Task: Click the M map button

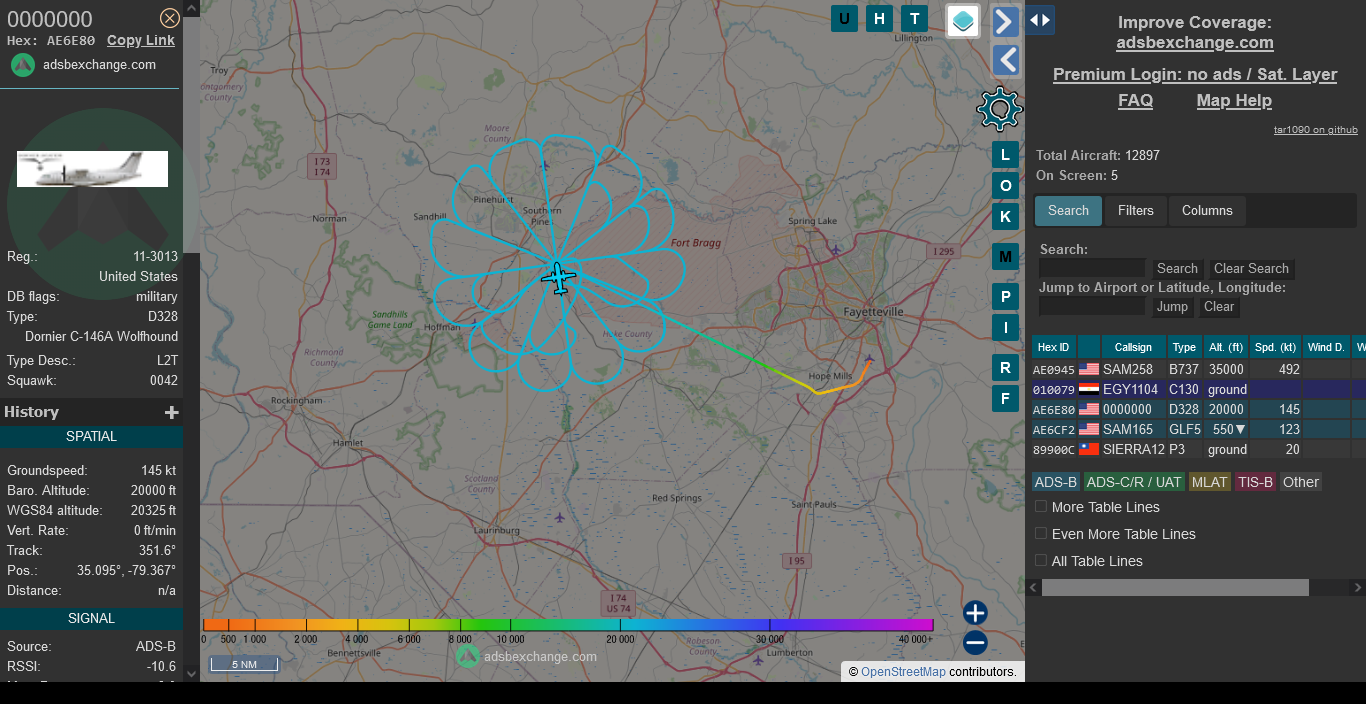Action: tap(1005, 257)
